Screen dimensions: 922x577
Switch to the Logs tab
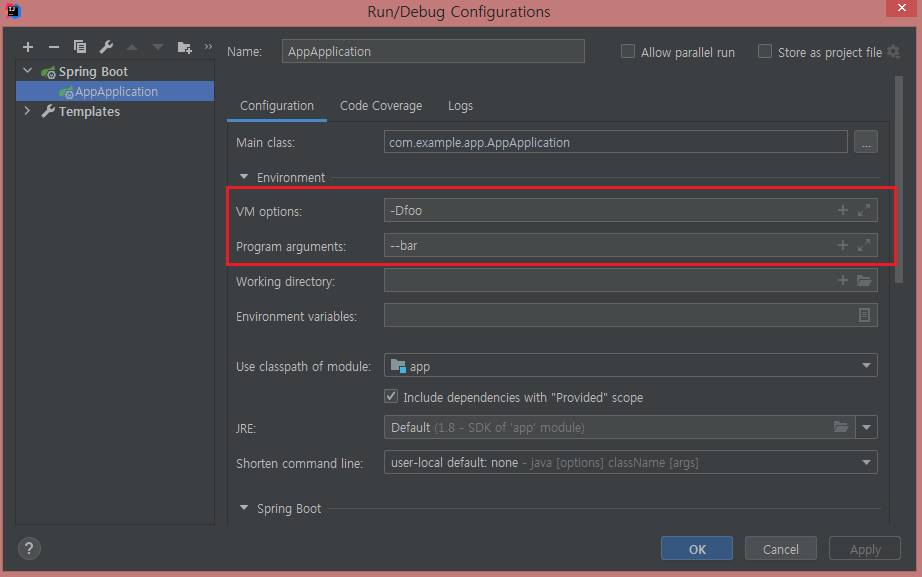[x=460, y=106]
